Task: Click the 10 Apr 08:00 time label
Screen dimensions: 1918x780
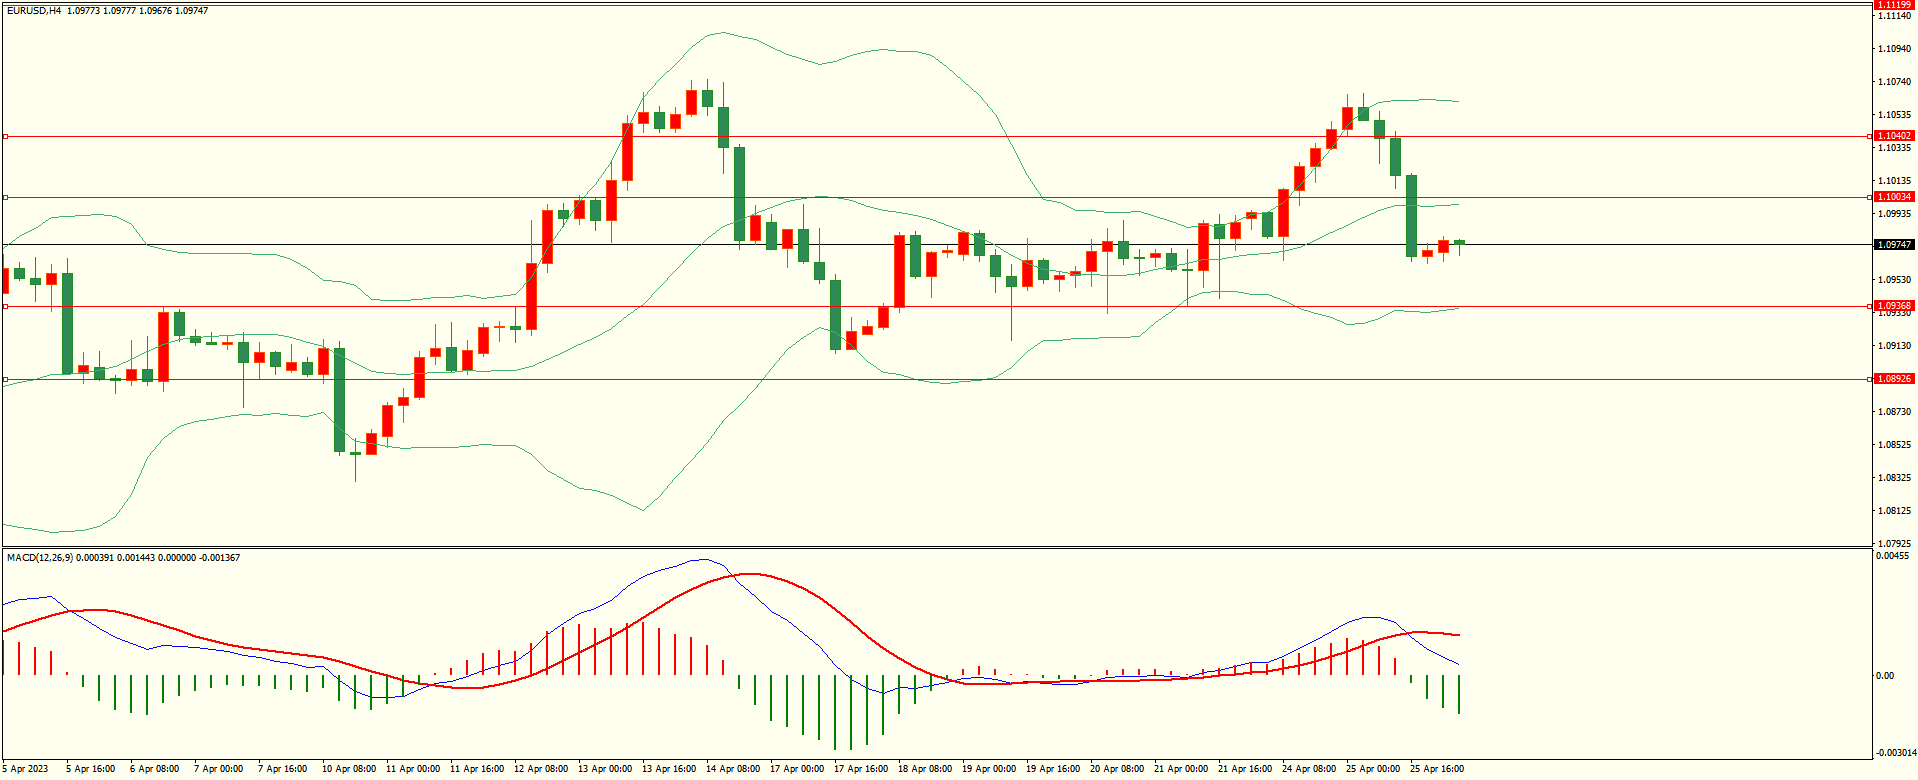Action: click(349, 769)
